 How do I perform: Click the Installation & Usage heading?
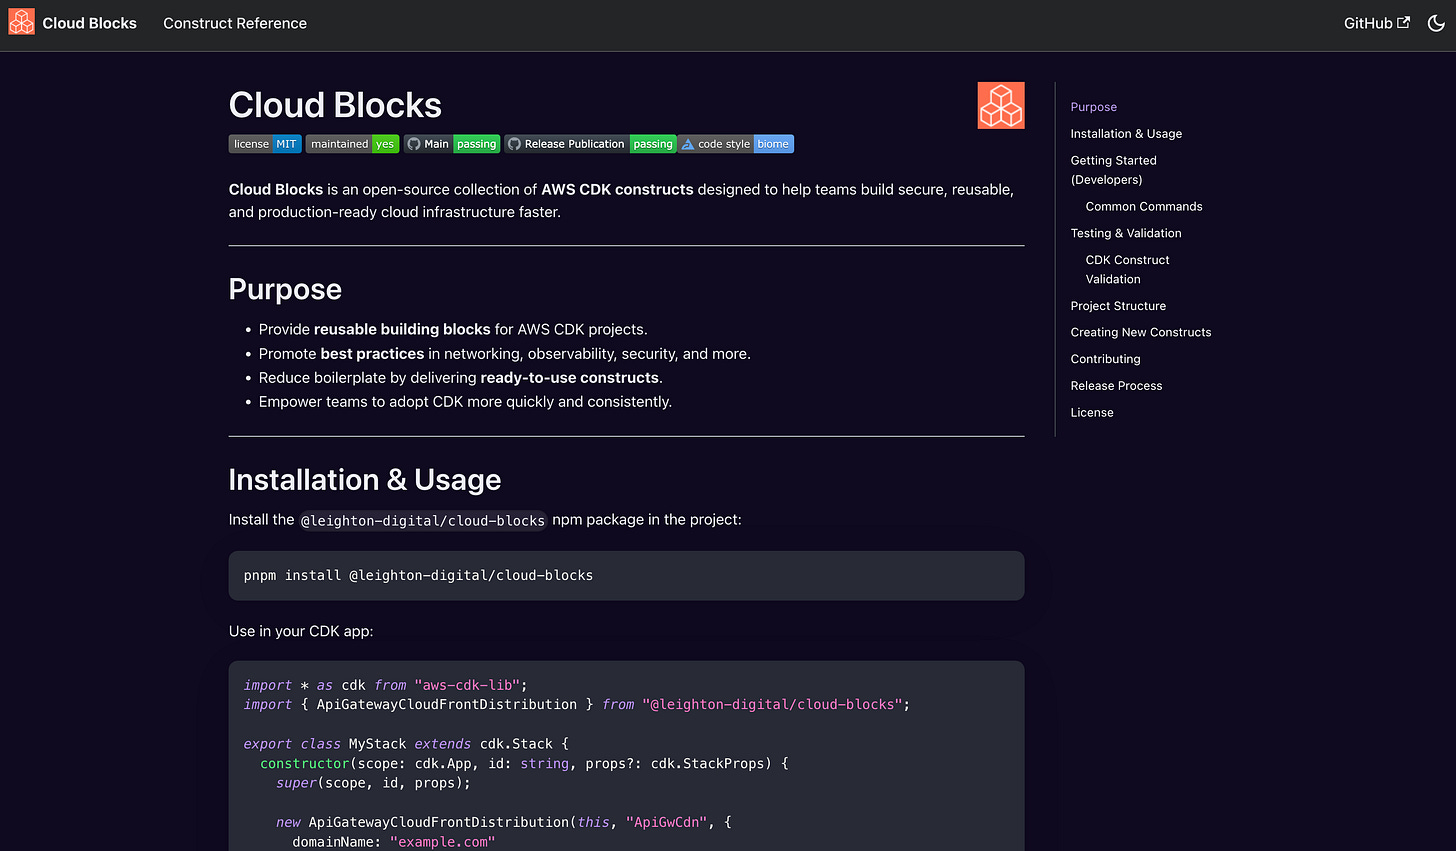tap(365, 480)
